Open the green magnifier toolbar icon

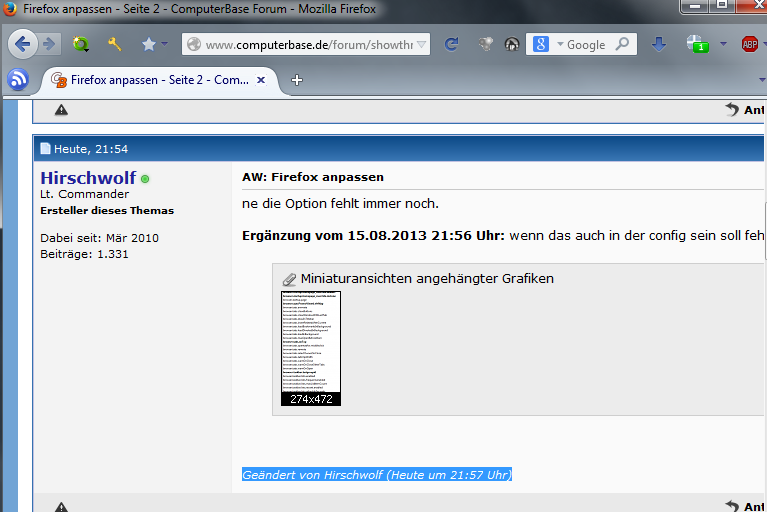(x=81, y=45)
